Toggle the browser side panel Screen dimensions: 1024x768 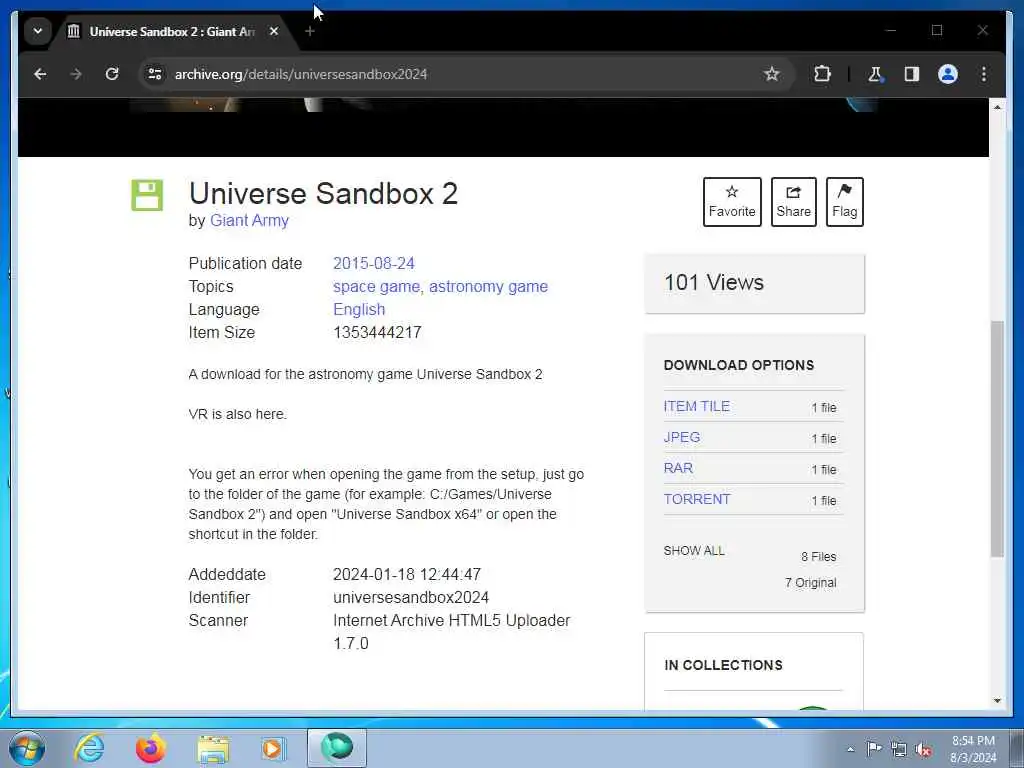point(912,74)
